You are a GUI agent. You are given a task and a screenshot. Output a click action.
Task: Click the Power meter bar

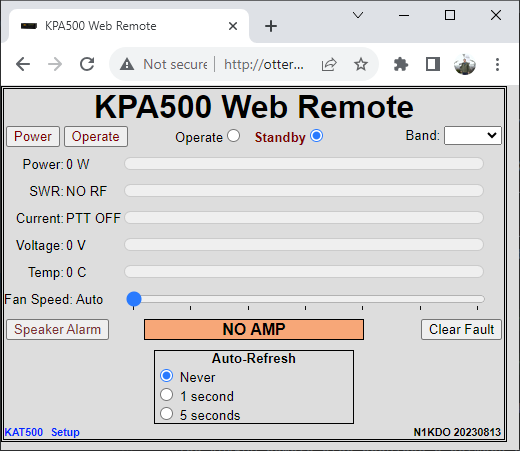point(304,164)
